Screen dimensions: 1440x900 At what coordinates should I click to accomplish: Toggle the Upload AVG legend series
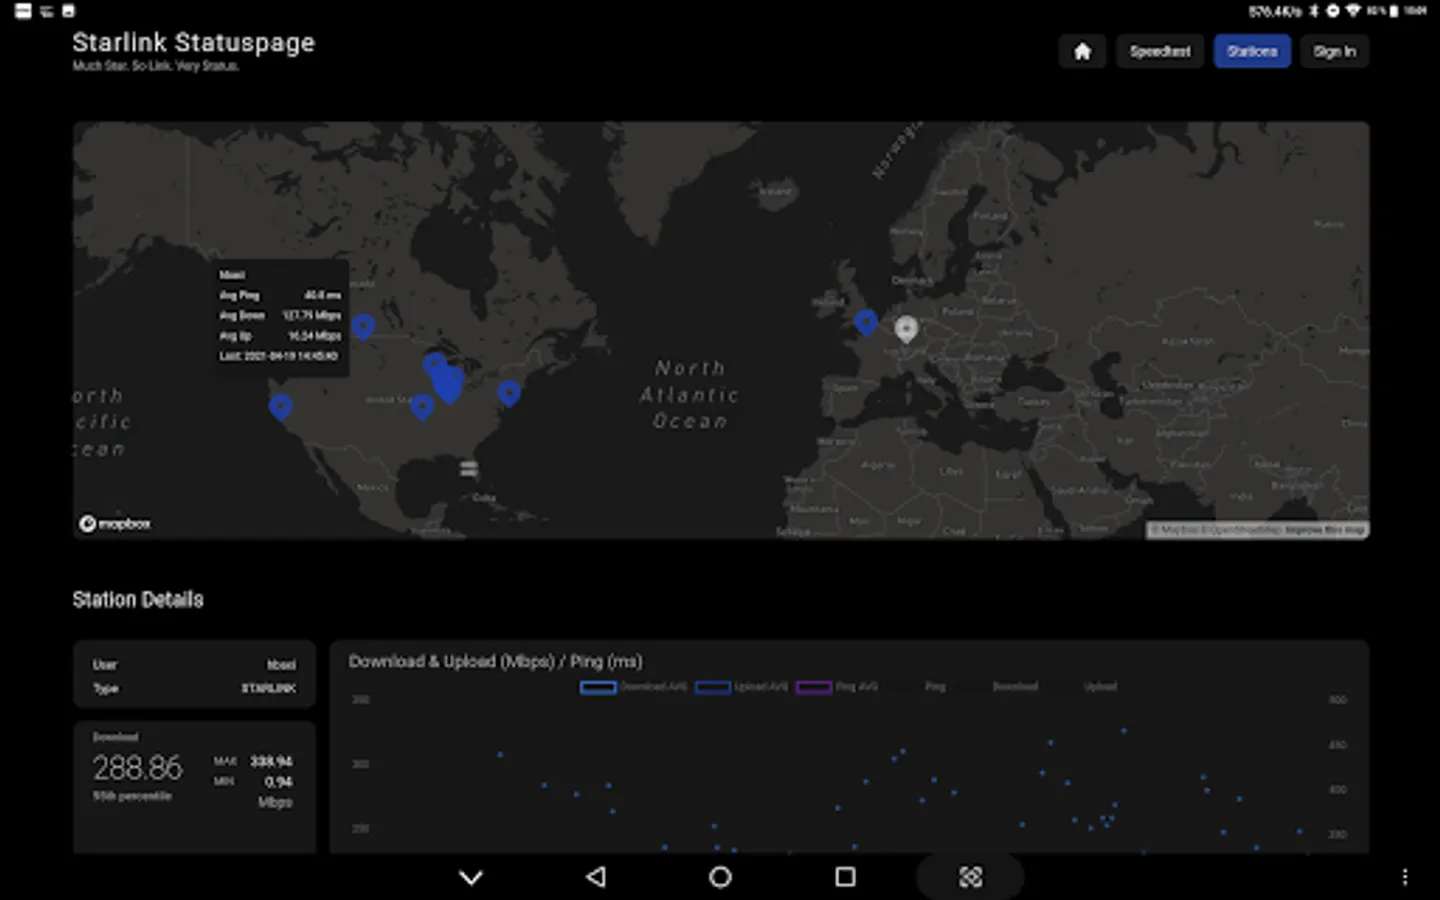tap(741, 687)
